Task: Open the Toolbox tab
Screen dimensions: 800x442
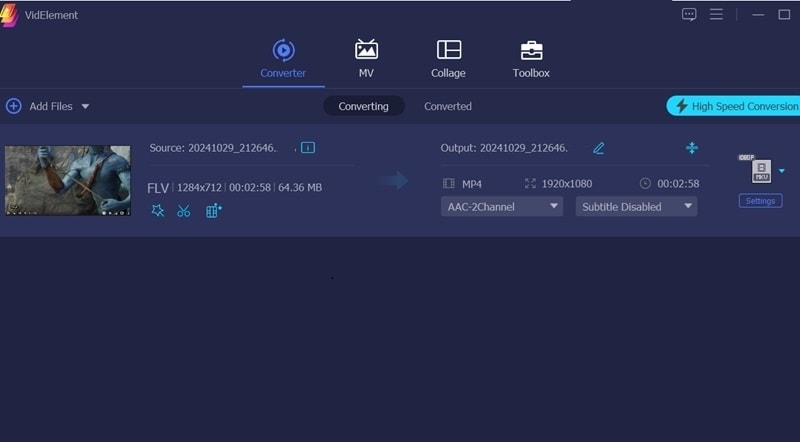Action: coord(531,59)
